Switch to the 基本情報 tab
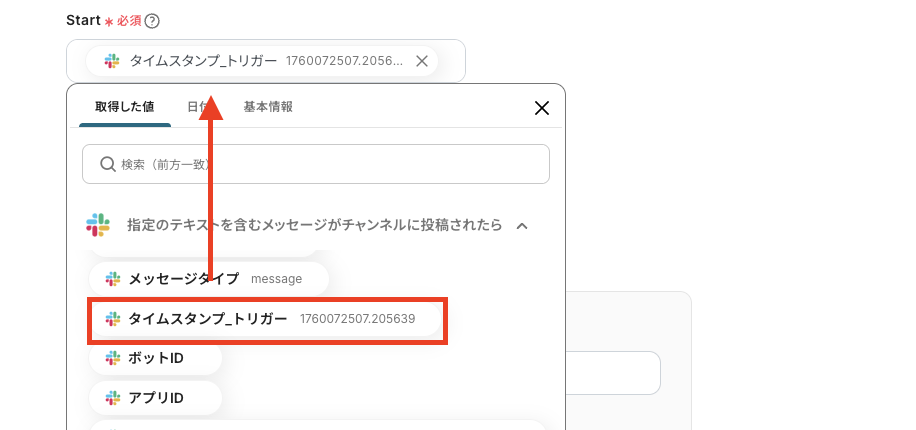 (x=268, y=107)
